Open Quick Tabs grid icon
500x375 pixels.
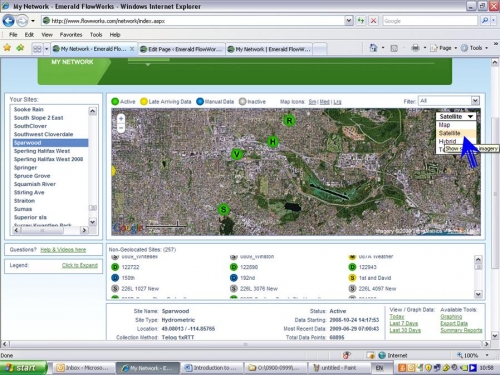point(37,49)
